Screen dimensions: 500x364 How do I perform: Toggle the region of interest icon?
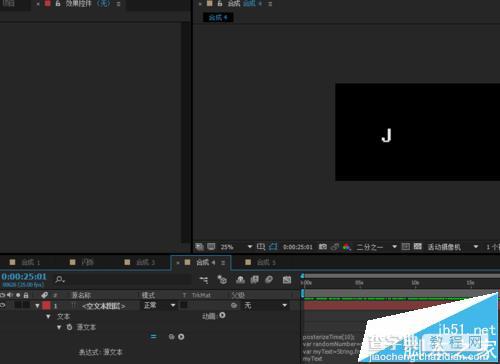pyautogui.click(x=406, y=247)
